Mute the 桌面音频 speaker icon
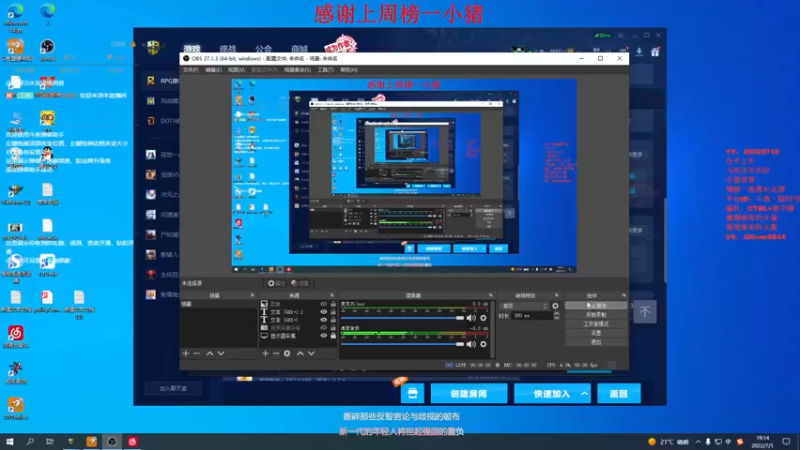 [x=471, y=344]
